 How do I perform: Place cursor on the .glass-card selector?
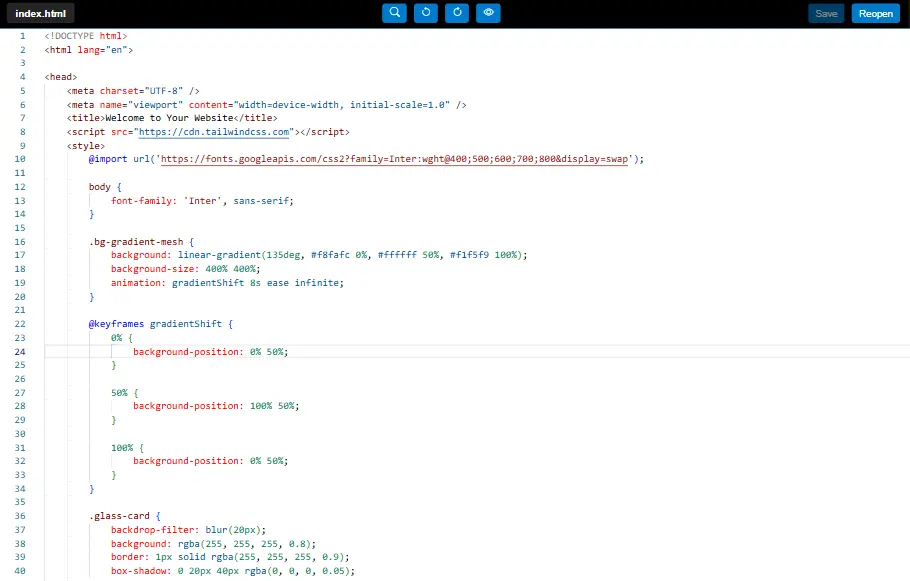[118, 516]
